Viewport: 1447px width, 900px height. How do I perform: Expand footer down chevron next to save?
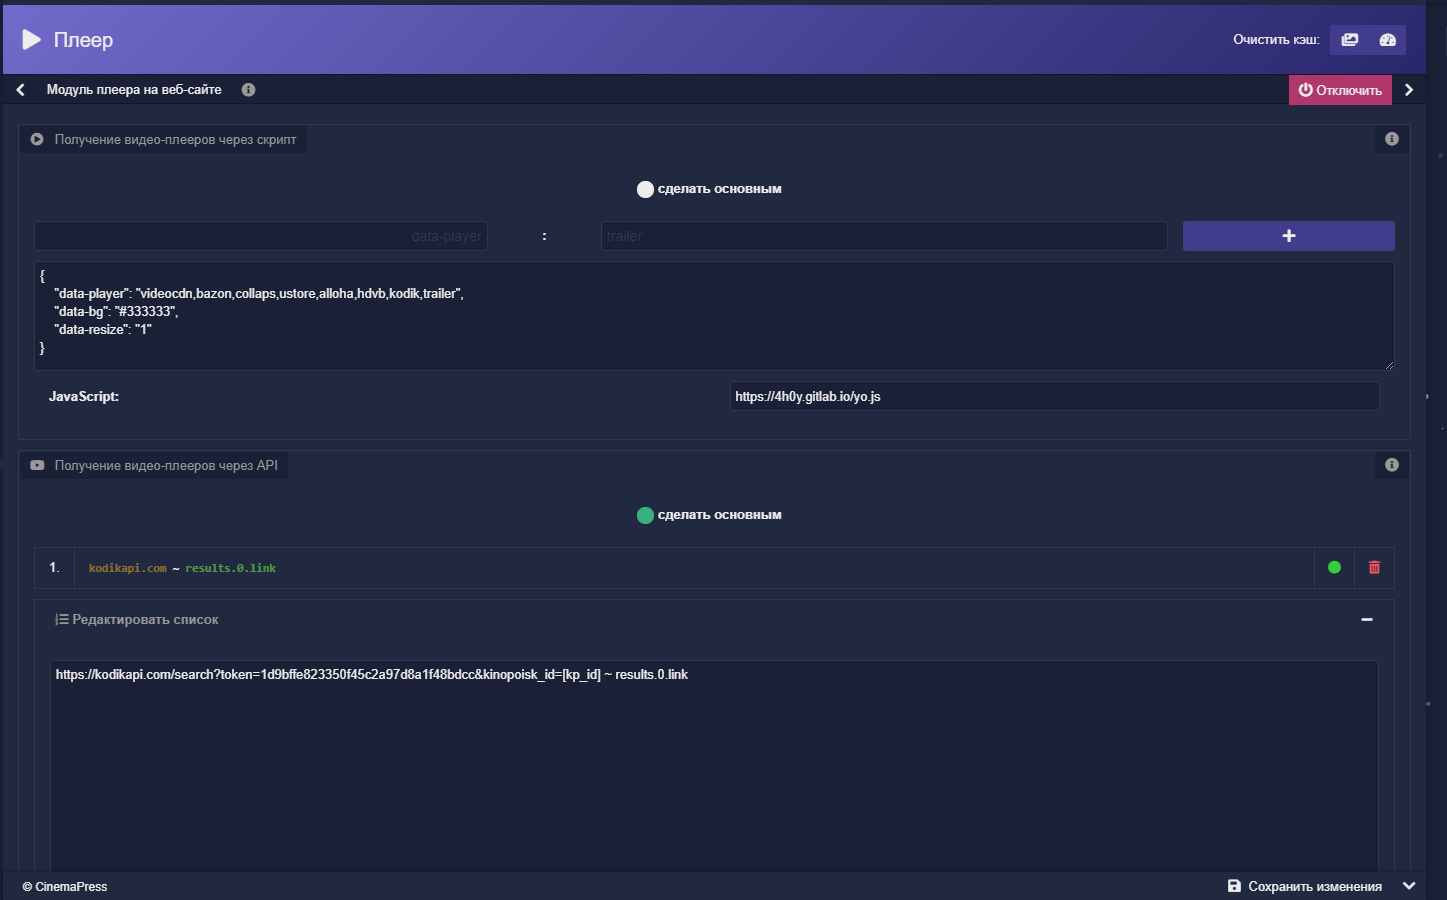tap(1409, 886)
